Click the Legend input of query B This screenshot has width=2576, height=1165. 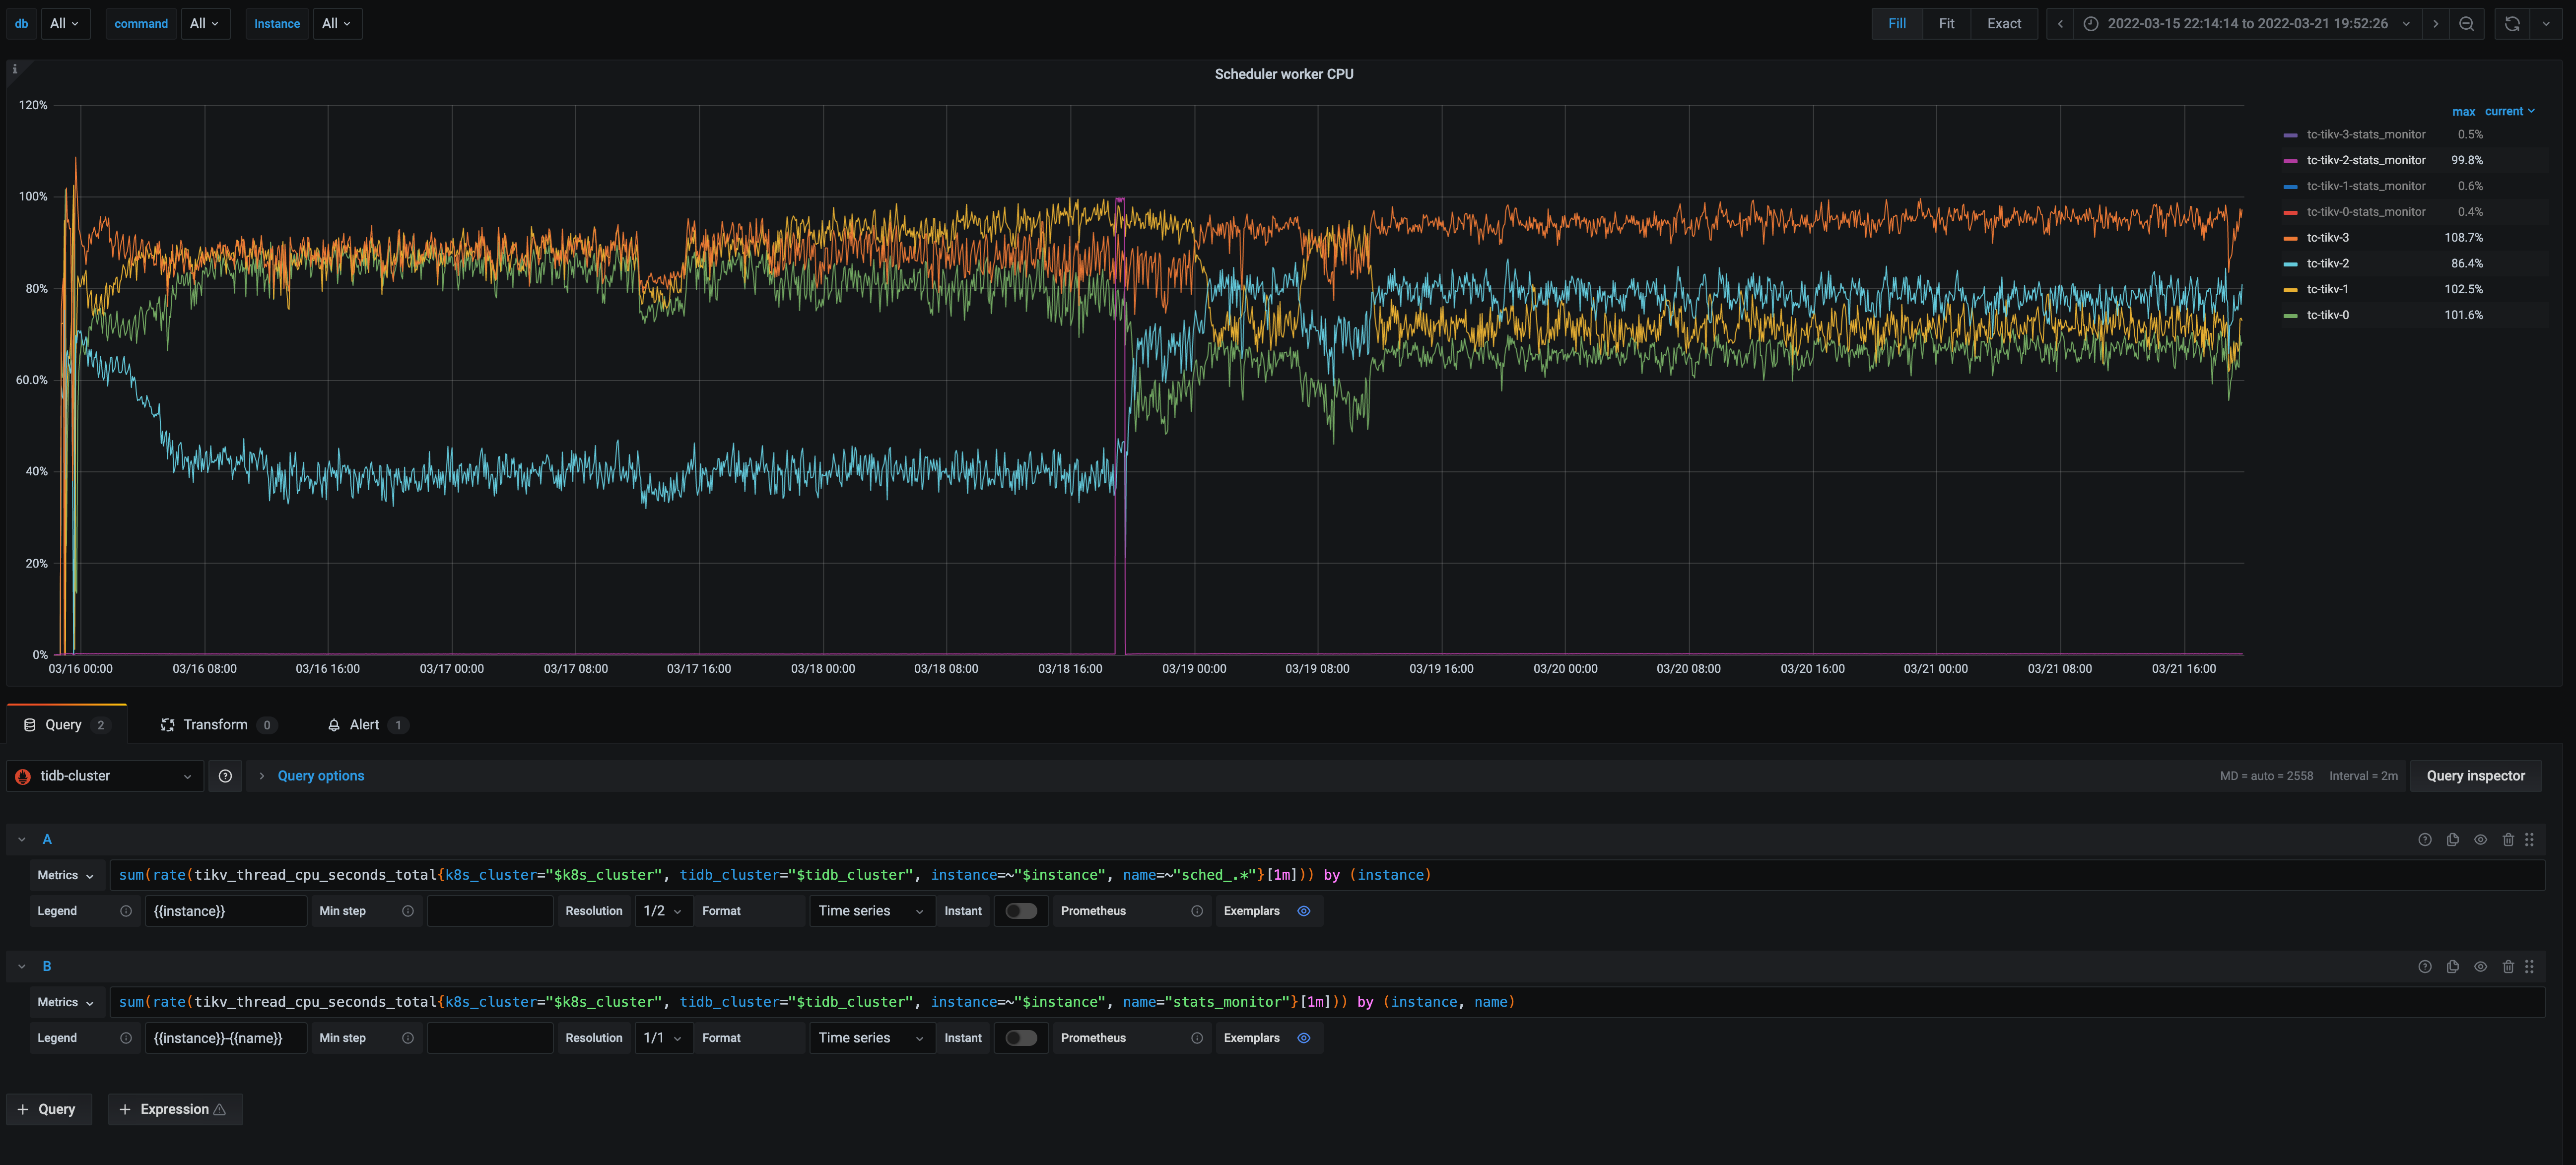pos(226,1037)
